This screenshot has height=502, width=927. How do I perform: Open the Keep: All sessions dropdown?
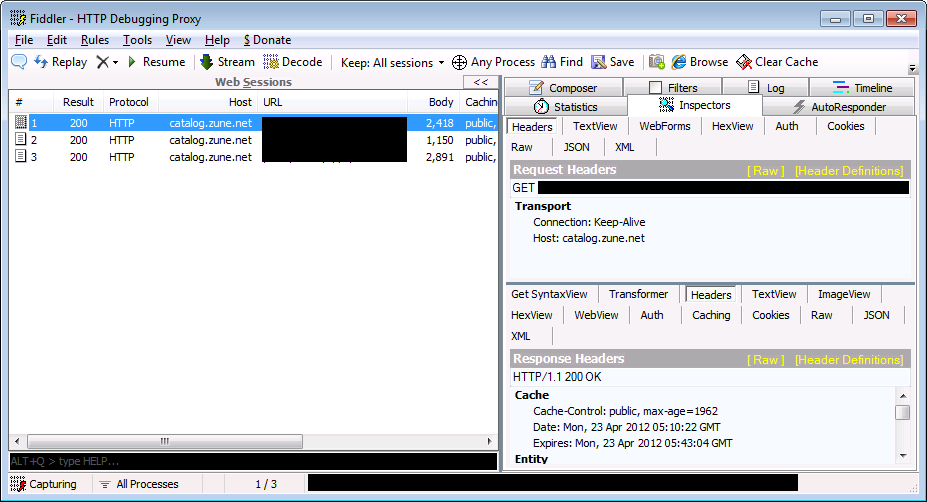tap(393, 62)
